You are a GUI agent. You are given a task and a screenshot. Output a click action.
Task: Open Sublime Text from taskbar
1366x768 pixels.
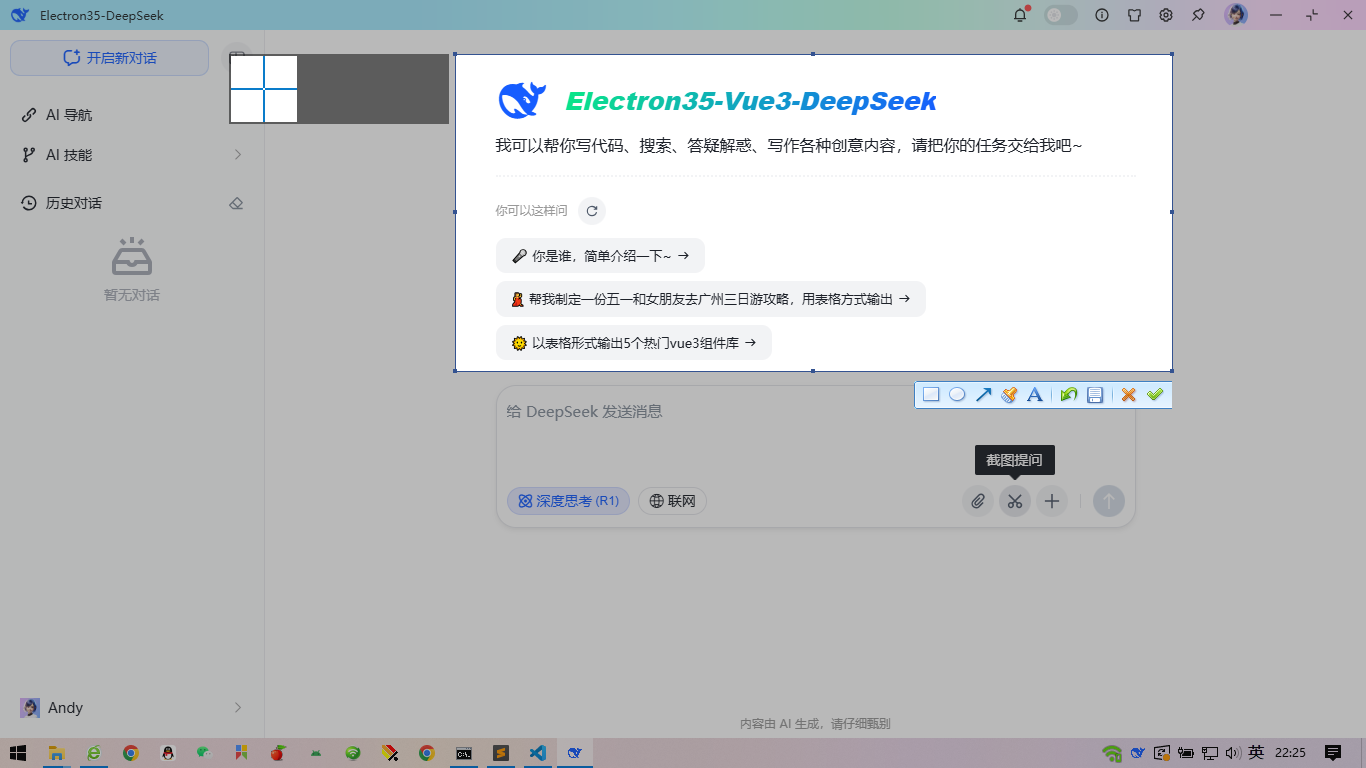click(x=500, y=753)
